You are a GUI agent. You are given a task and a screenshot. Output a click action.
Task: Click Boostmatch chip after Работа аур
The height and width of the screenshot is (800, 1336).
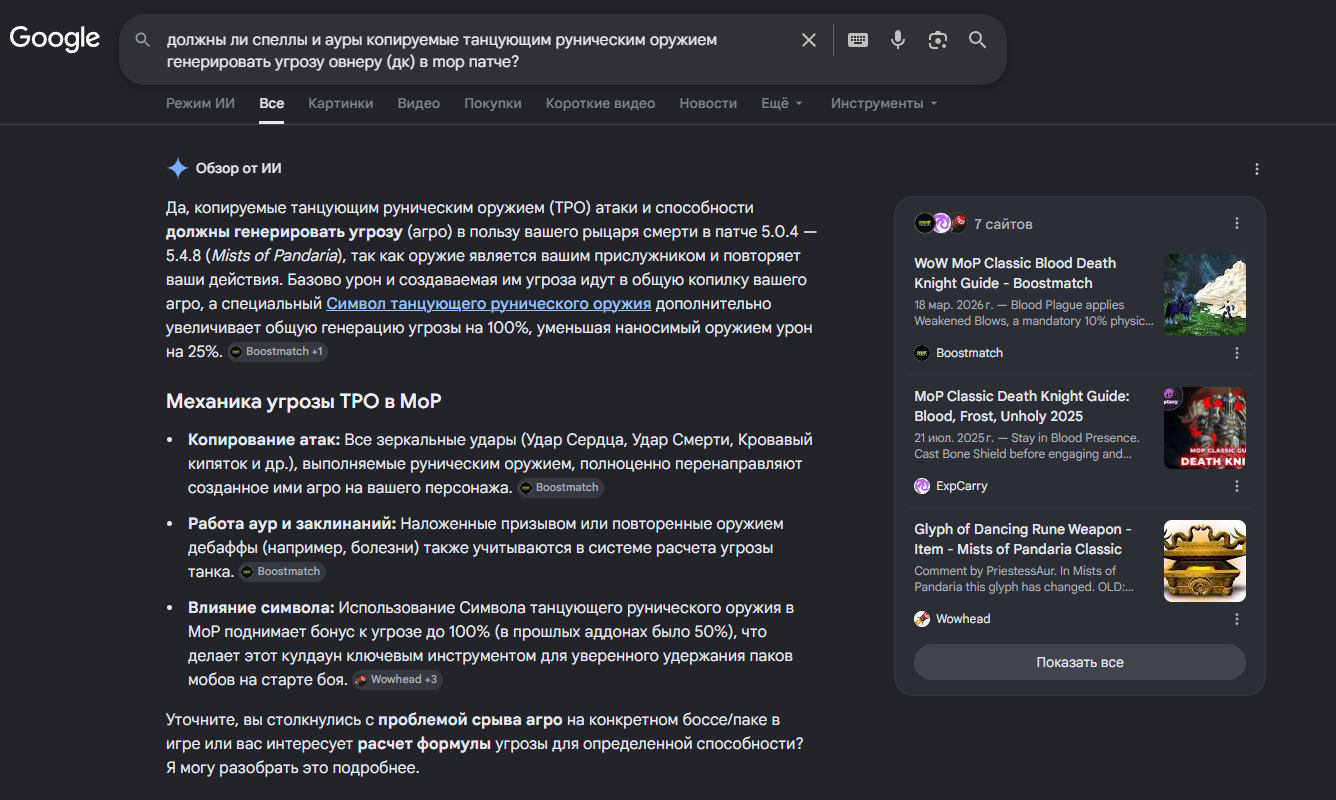tap(282, 572)
